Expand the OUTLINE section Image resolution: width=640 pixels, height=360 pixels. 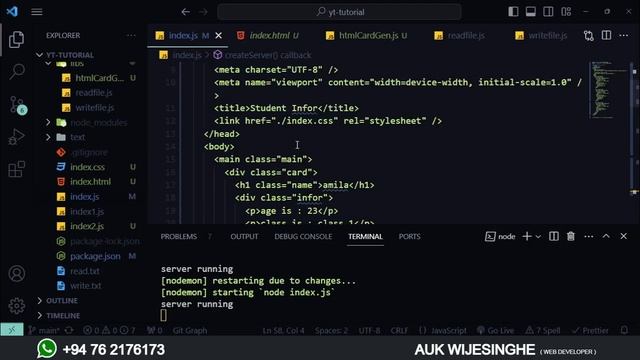(x=61, y=301)
